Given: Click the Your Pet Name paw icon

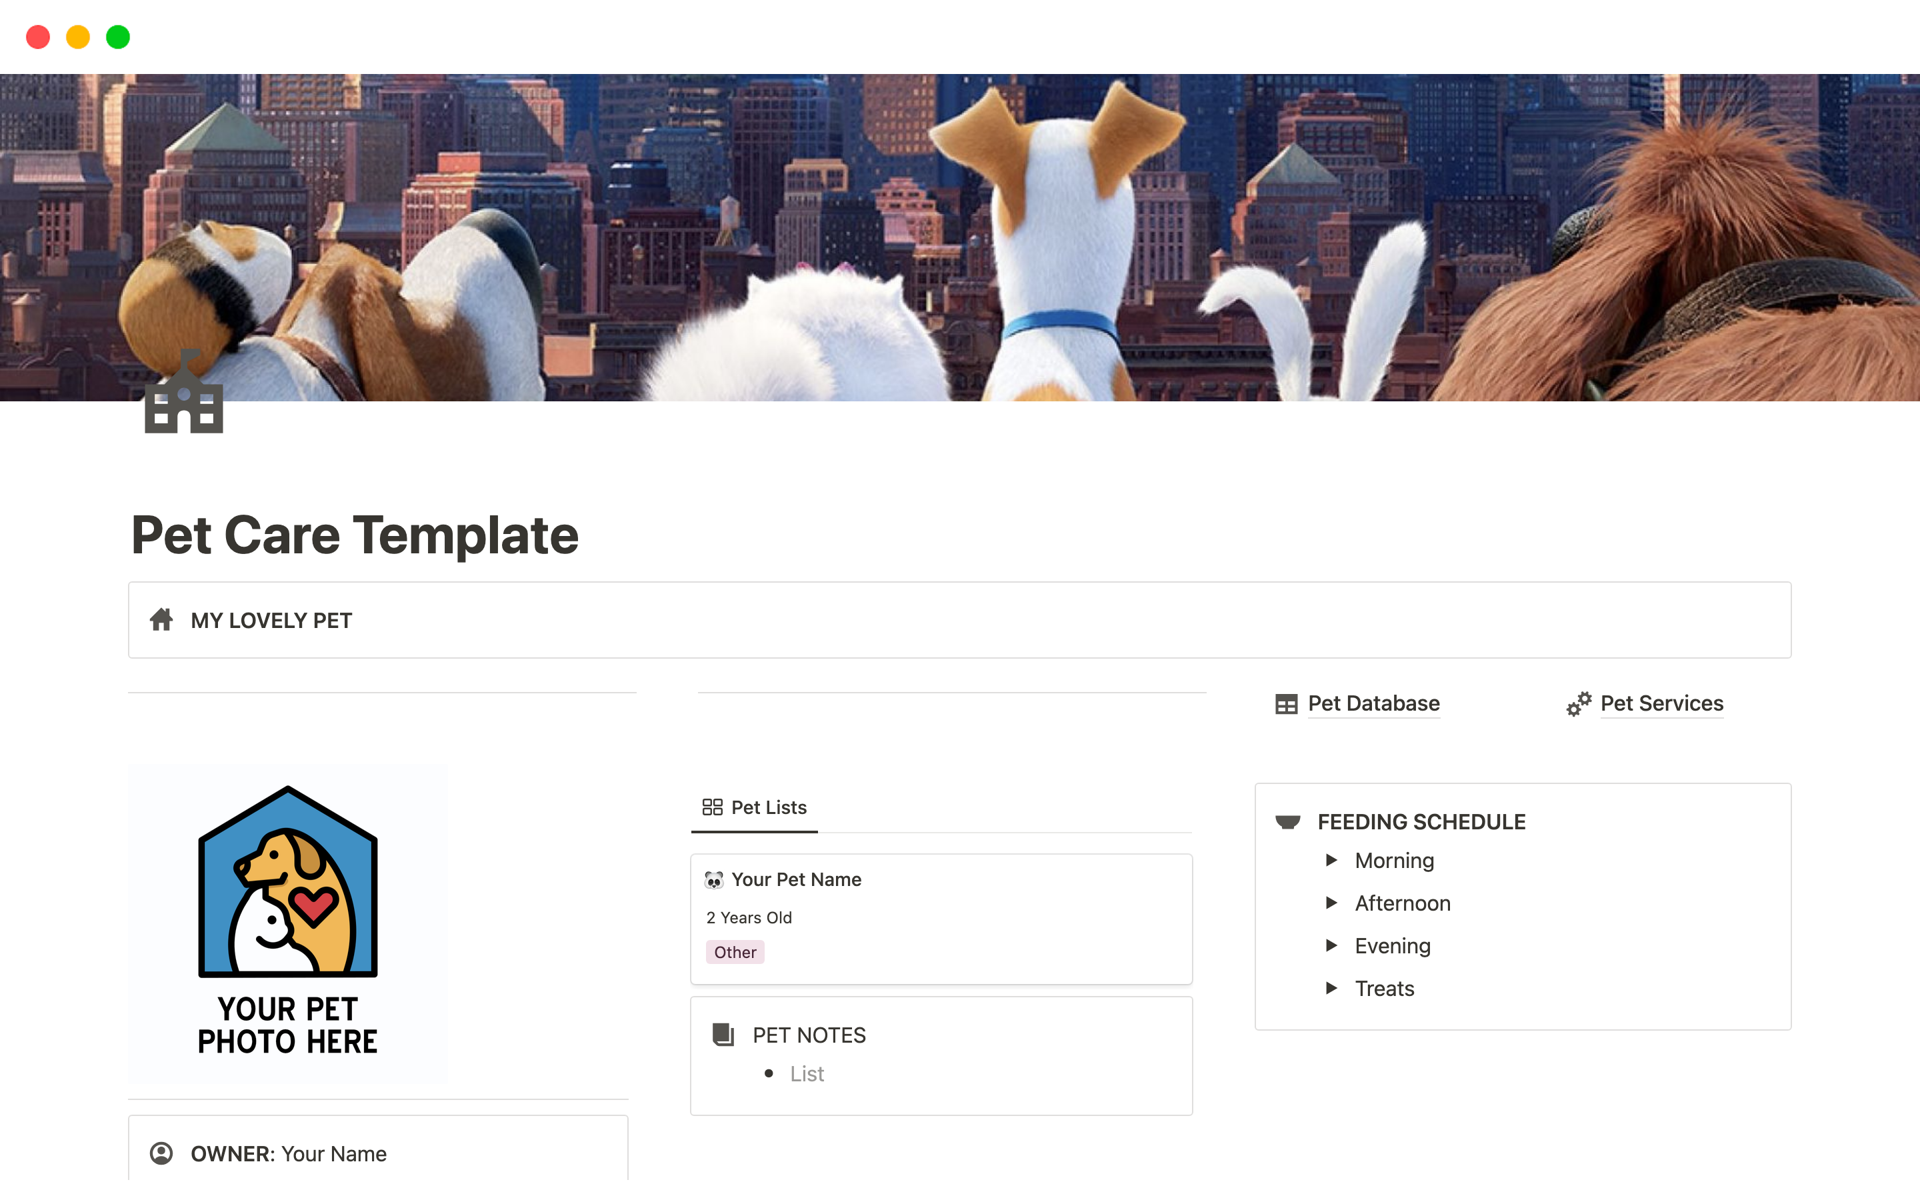Looking at the screenshot, I should click(x=715, y=878).
